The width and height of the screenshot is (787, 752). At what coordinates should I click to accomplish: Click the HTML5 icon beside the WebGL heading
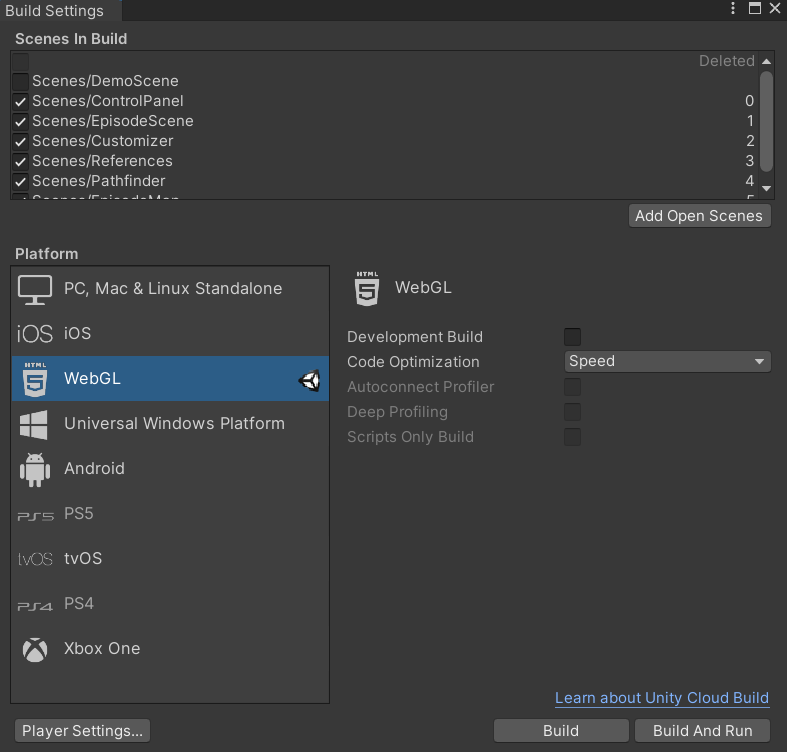click(367, 289)
